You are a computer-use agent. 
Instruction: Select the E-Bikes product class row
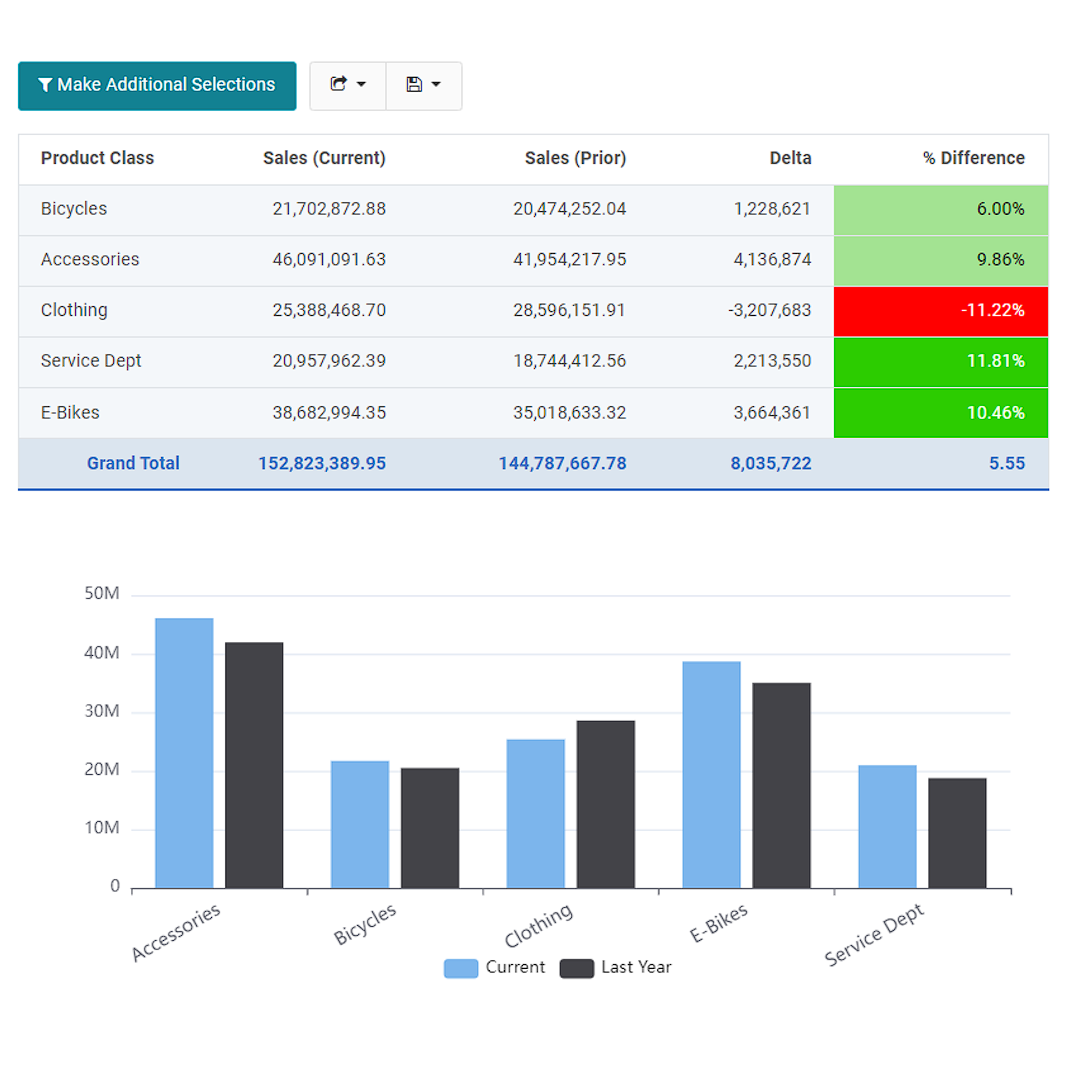click(70, 412)
